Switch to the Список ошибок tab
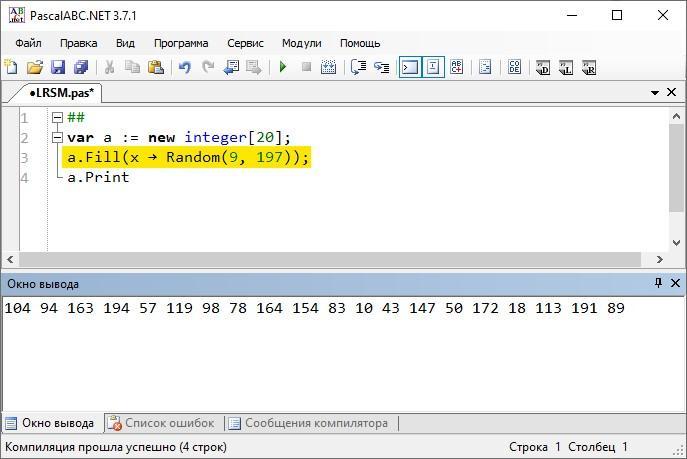Viewport: 687px width, 459px height. 161,423
